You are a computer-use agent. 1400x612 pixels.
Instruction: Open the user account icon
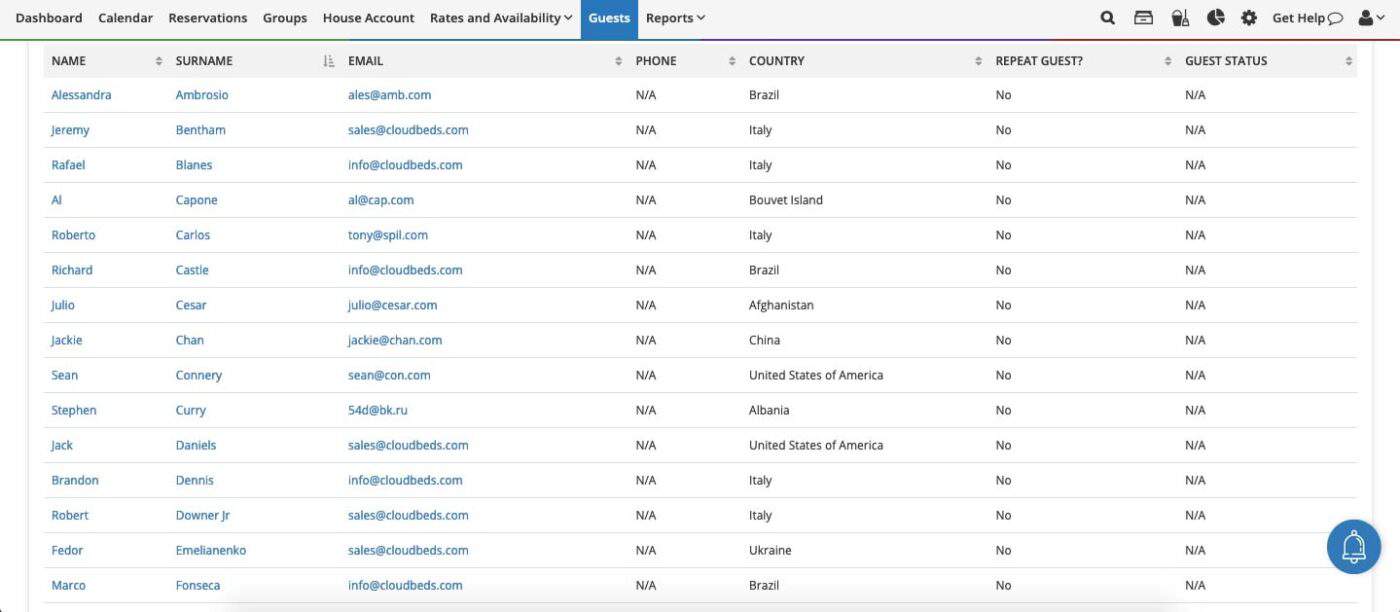[1367, 17]
